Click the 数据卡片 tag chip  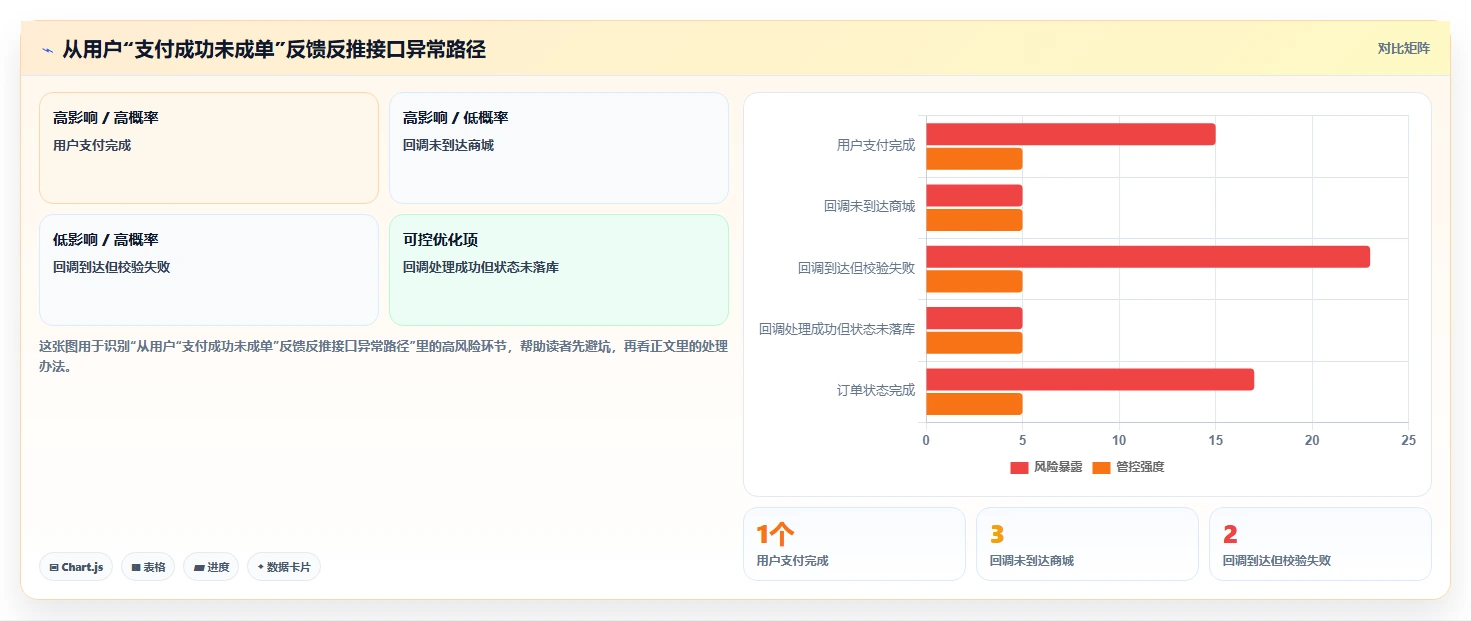(284, 567)
